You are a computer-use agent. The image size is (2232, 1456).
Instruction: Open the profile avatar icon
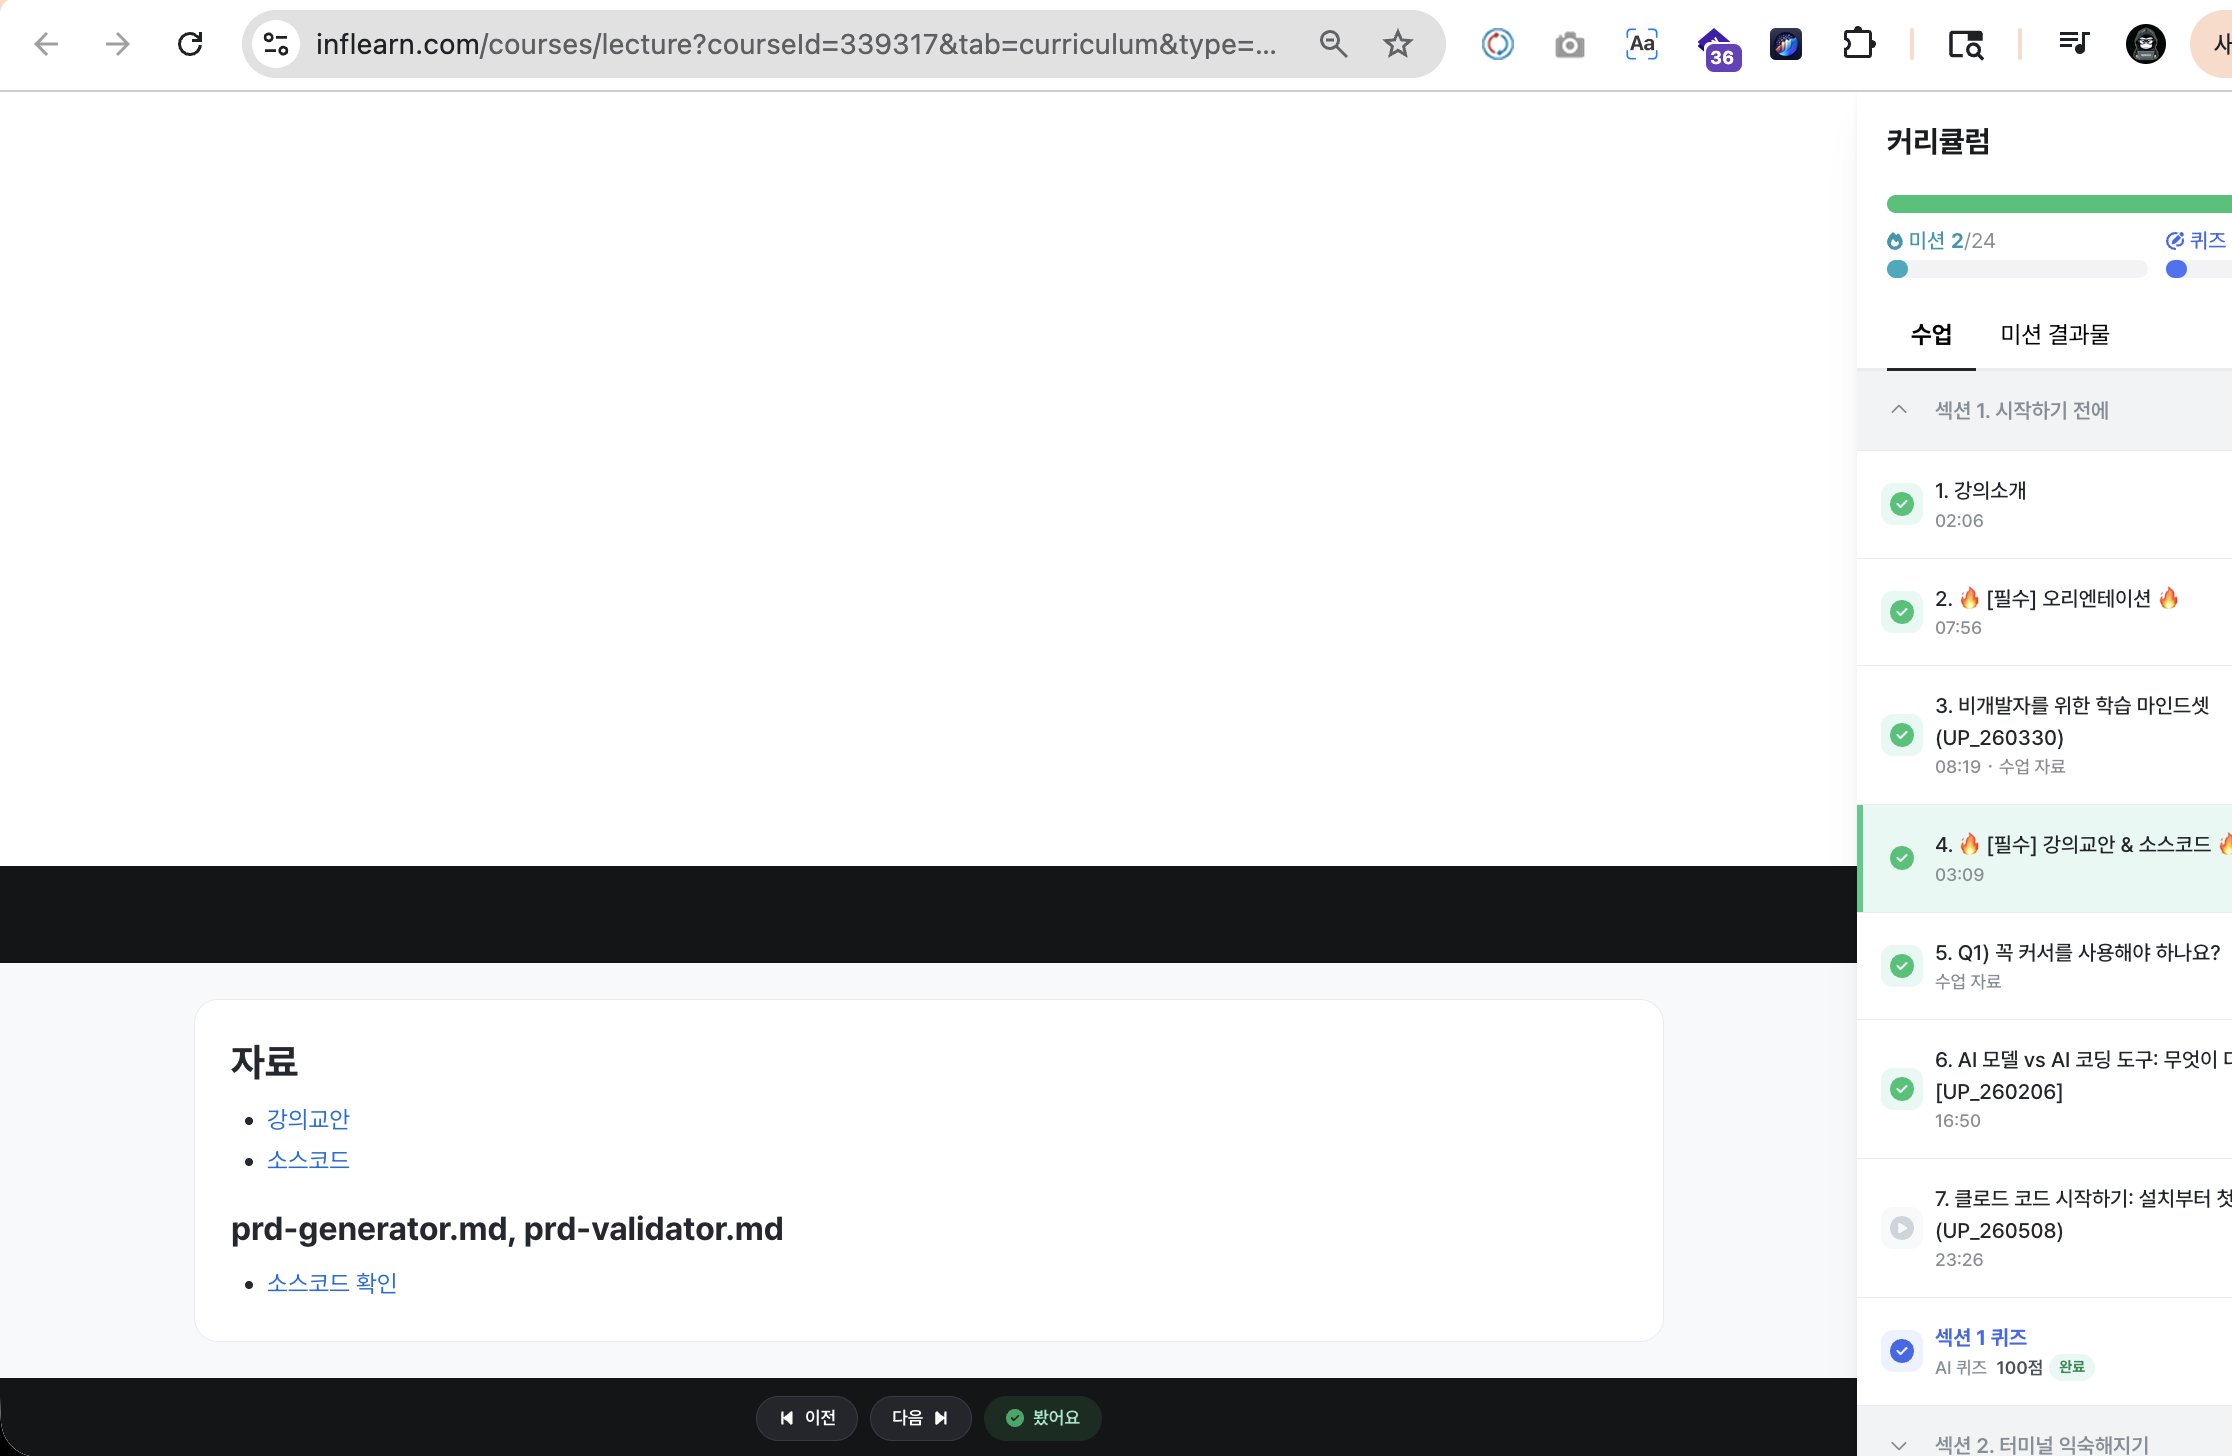tap(2146, 44)
